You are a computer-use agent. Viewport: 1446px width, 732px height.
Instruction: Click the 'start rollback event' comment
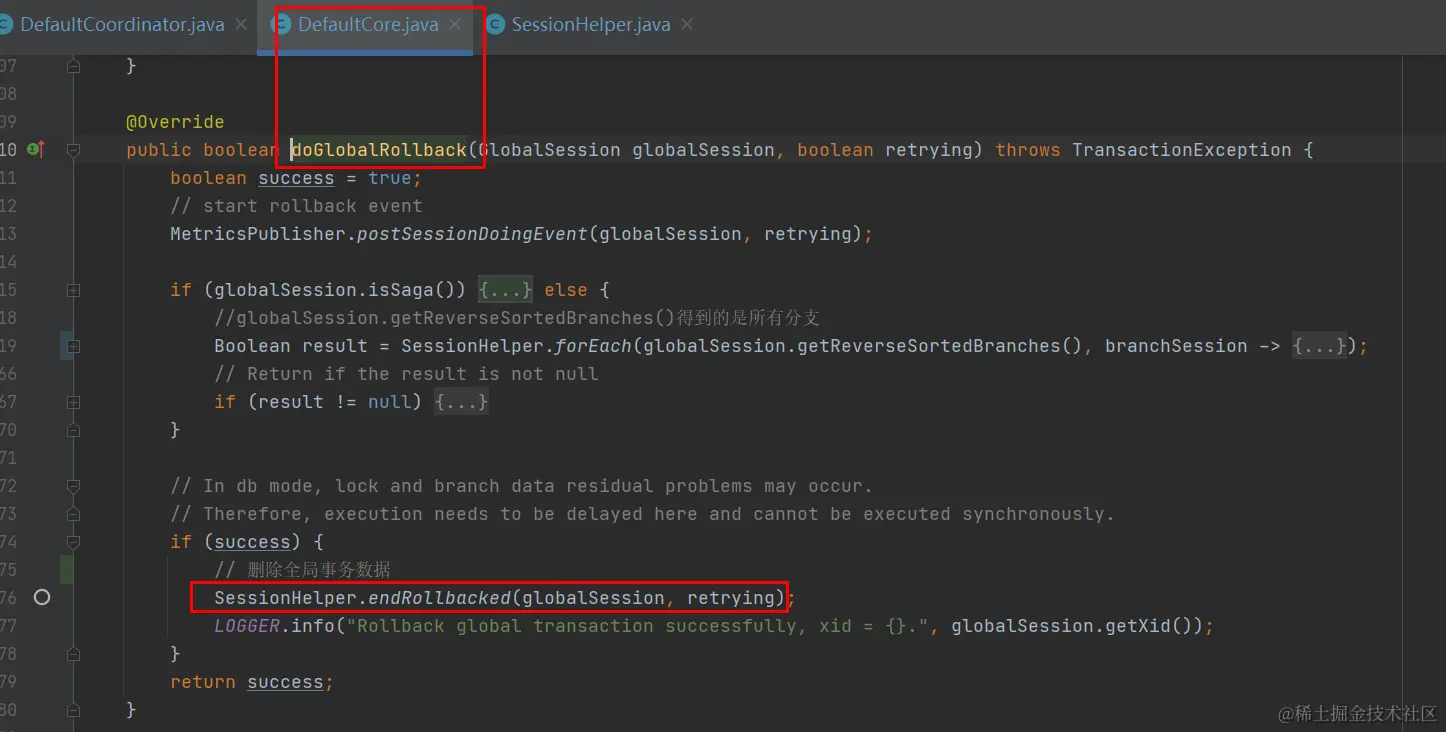(296, 206)
